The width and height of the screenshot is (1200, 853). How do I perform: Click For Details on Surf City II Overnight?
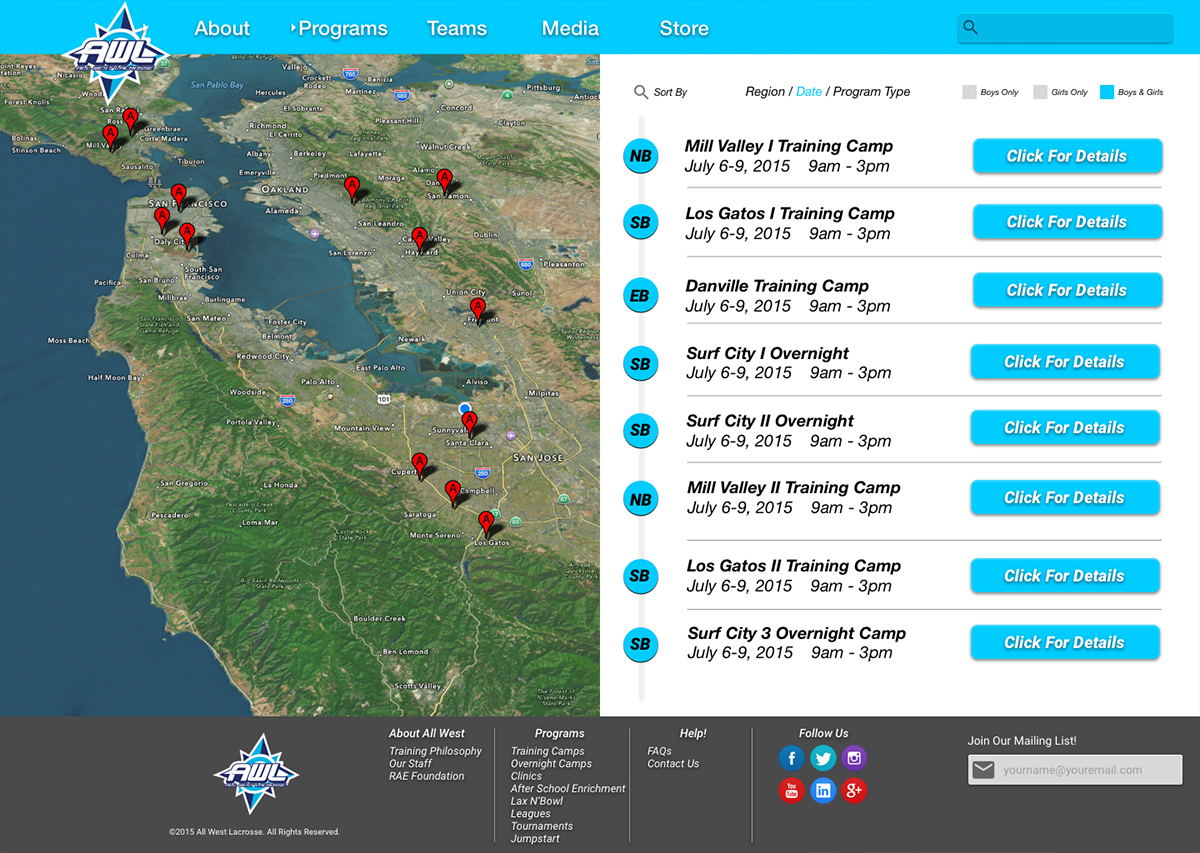pos(1065,428)
